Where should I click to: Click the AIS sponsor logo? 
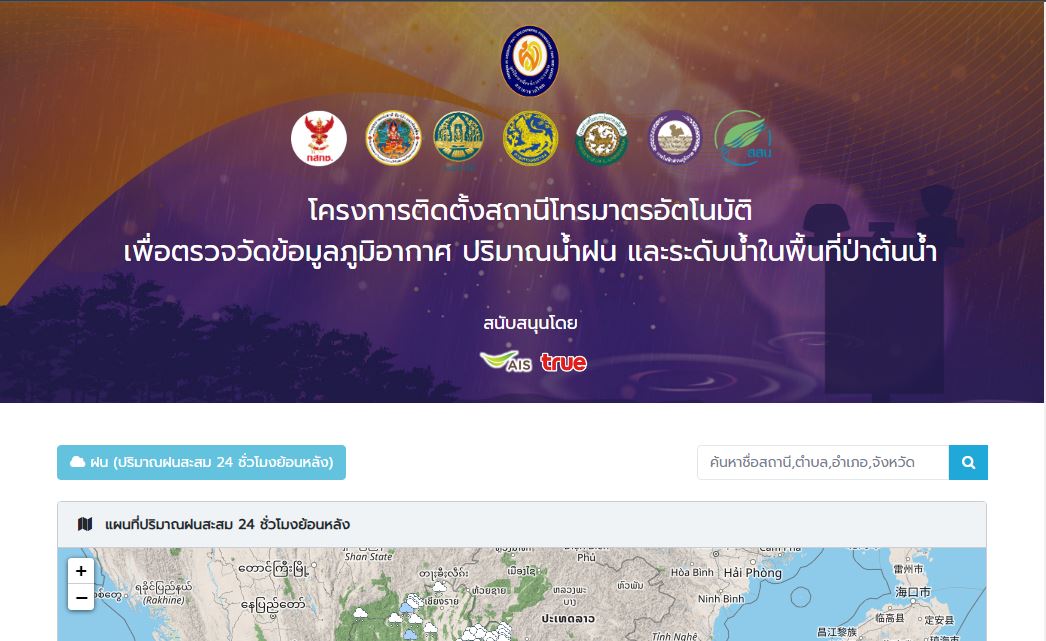(x=506, y=362)
